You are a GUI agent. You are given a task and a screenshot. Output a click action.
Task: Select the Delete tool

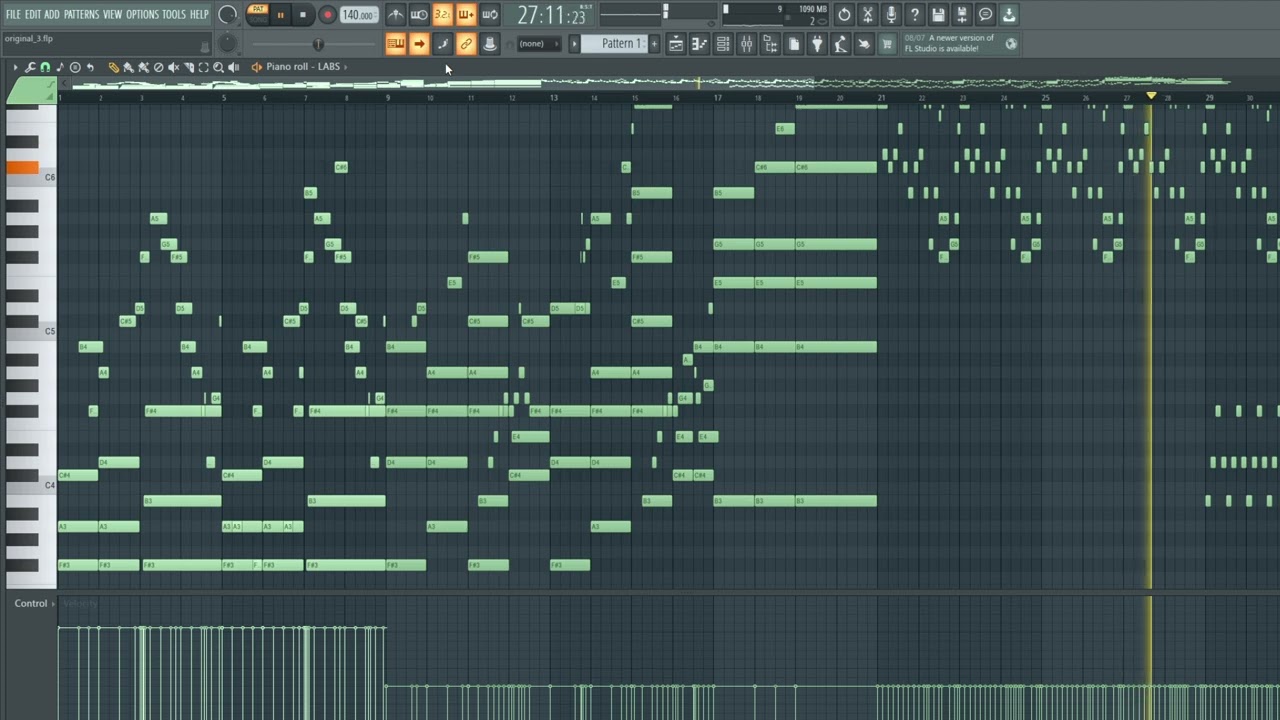pyautogui.click(x=158, y=67)
